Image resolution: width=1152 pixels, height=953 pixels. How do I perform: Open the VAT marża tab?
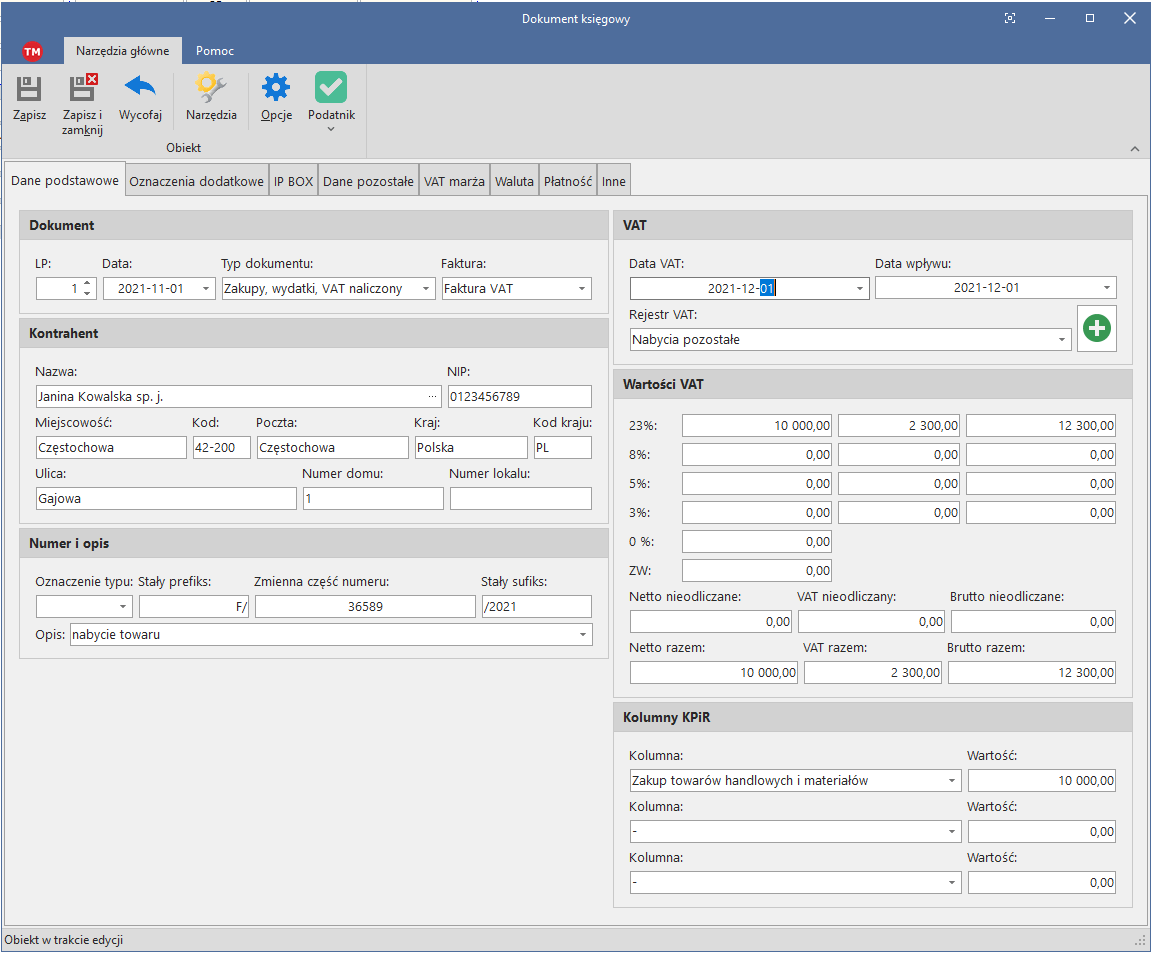454,182
